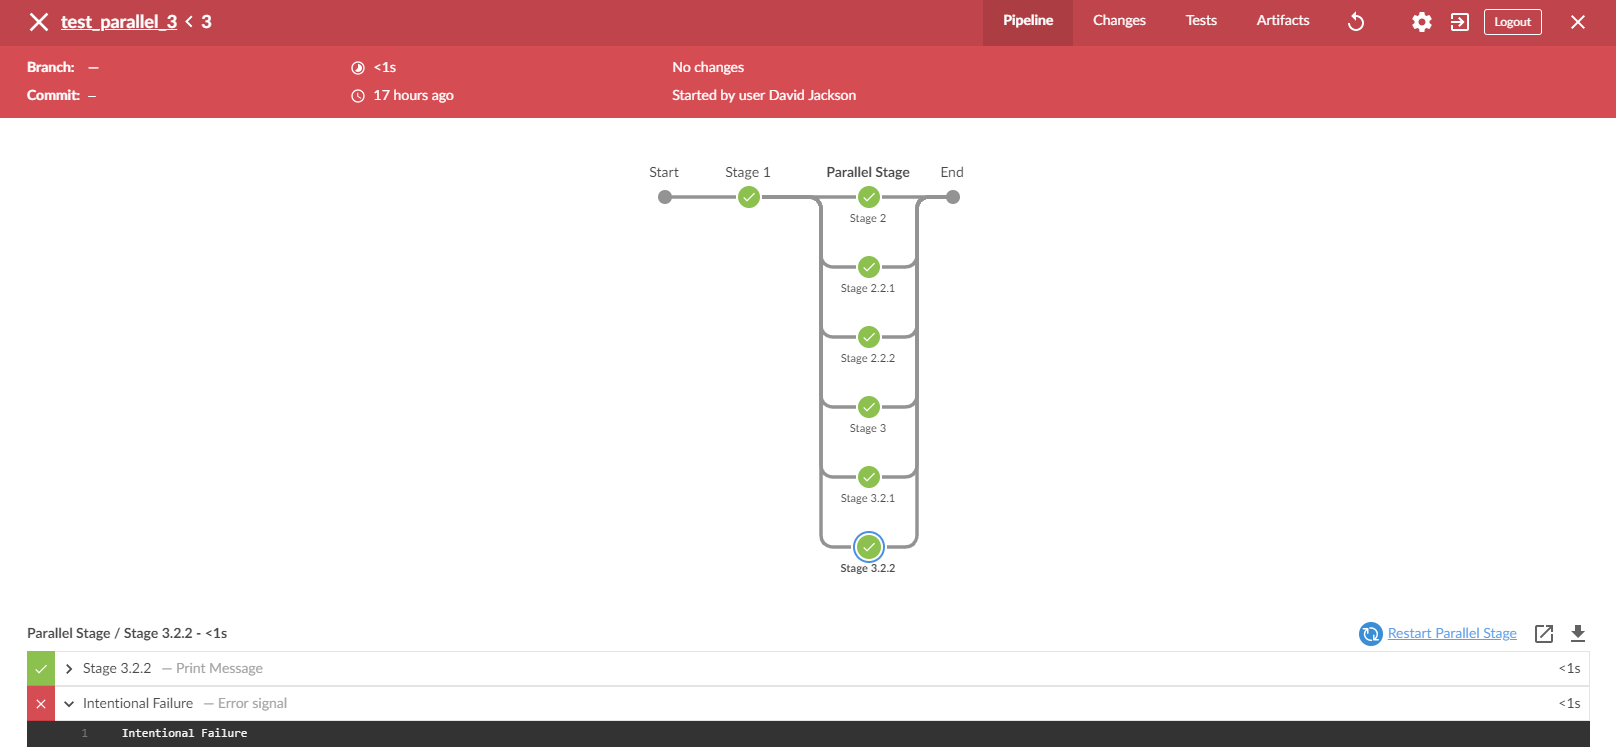This screenshot has height=750, width=1616.
Task: Select the Stage 2.2.2 node
Action: coord(869,337)
